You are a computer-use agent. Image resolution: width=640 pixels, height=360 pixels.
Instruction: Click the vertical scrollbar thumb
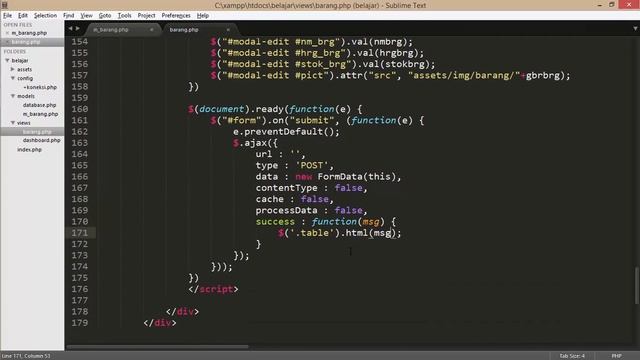pos(636,285)
